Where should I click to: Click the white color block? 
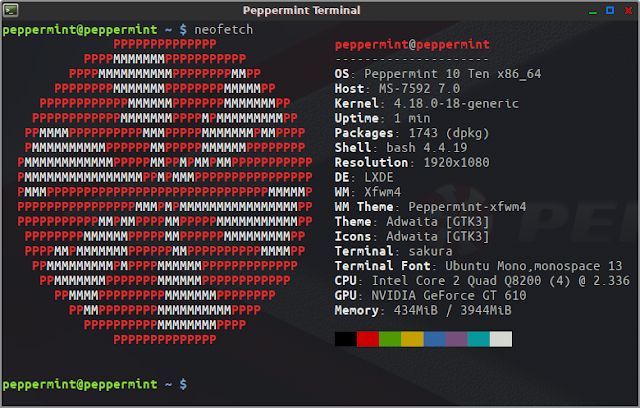pos(501,339)
